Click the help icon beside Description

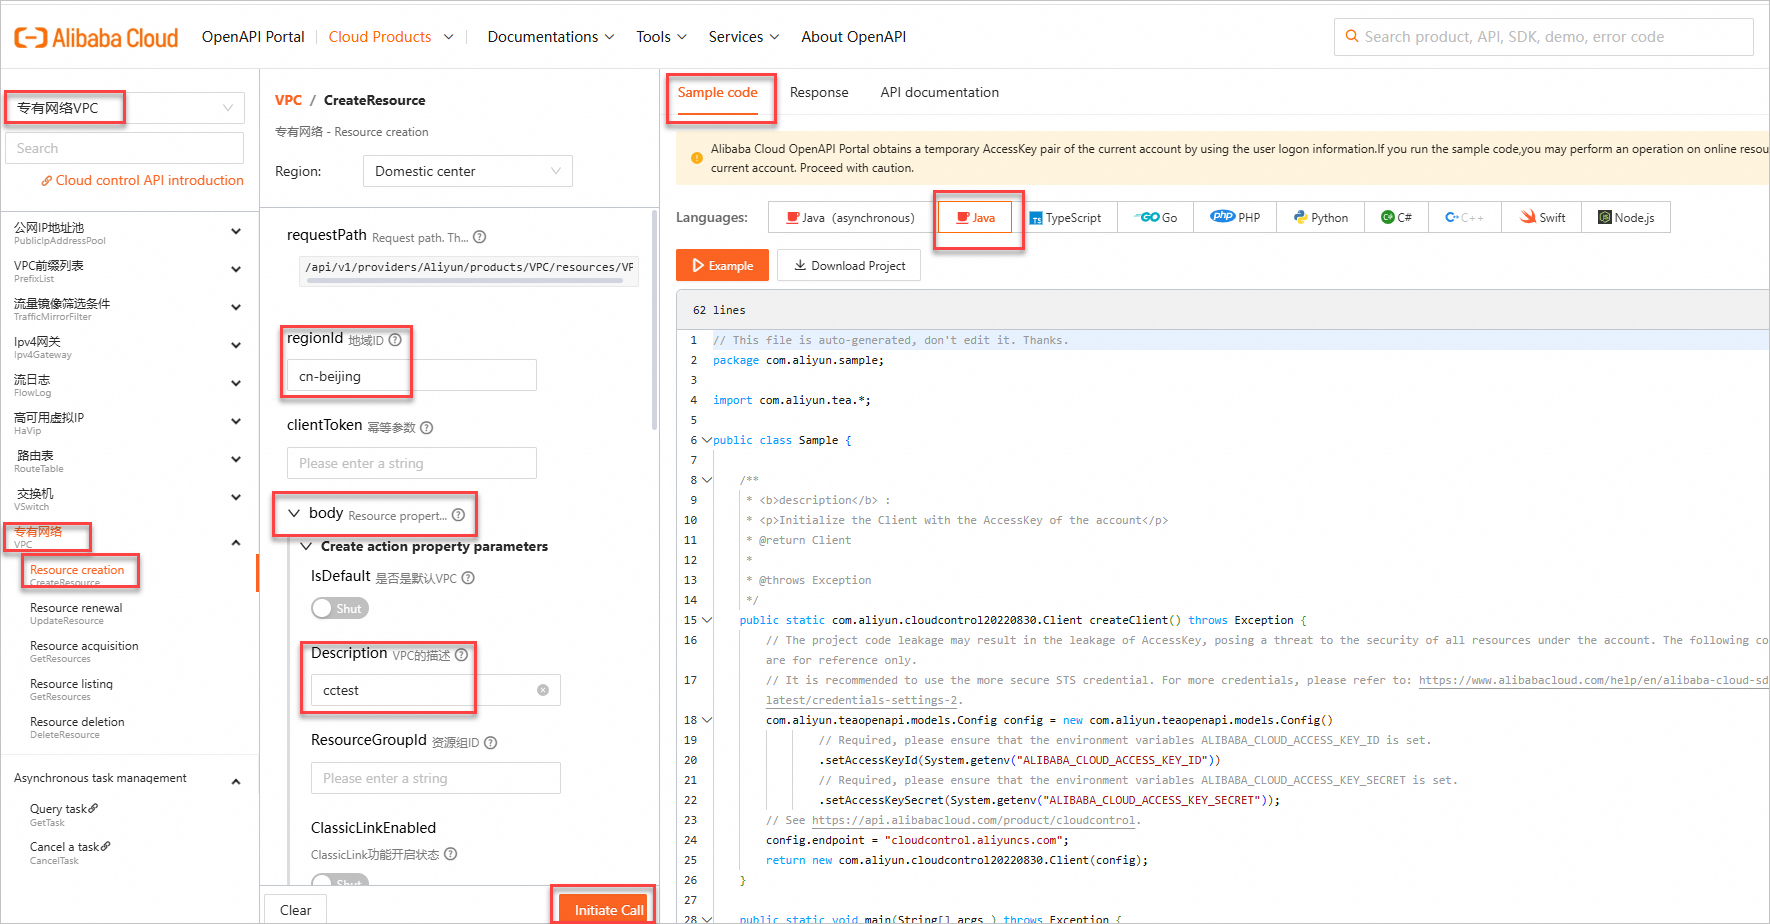461,655
